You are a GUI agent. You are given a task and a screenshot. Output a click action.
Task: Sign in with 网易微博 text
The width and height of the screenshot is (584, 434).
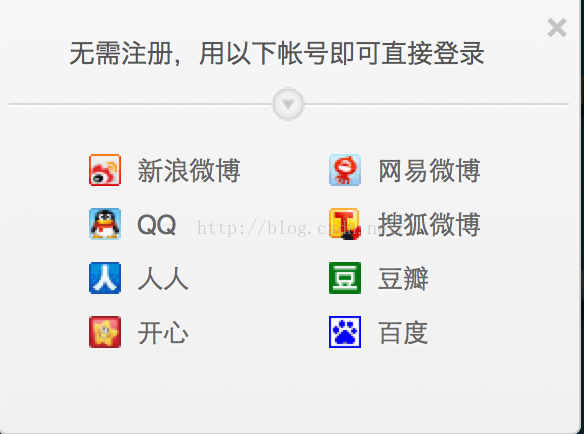pyautogui.click(x=429, y=171)
